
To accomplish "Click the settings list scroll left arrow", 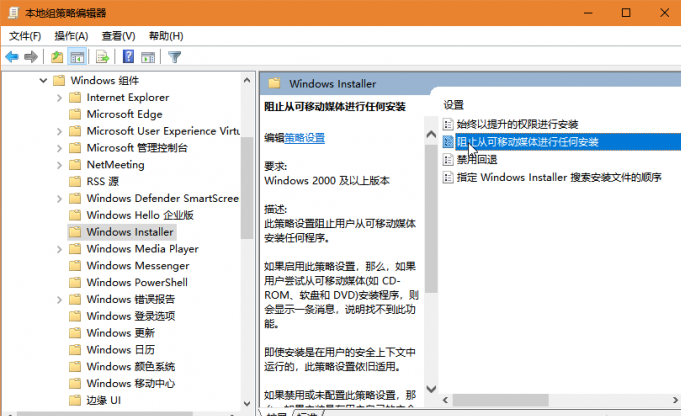I will point(445,400).
